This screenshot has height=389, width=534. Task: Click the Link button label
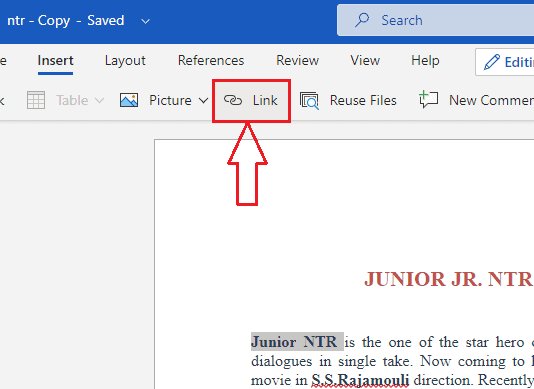click(265, 100)
